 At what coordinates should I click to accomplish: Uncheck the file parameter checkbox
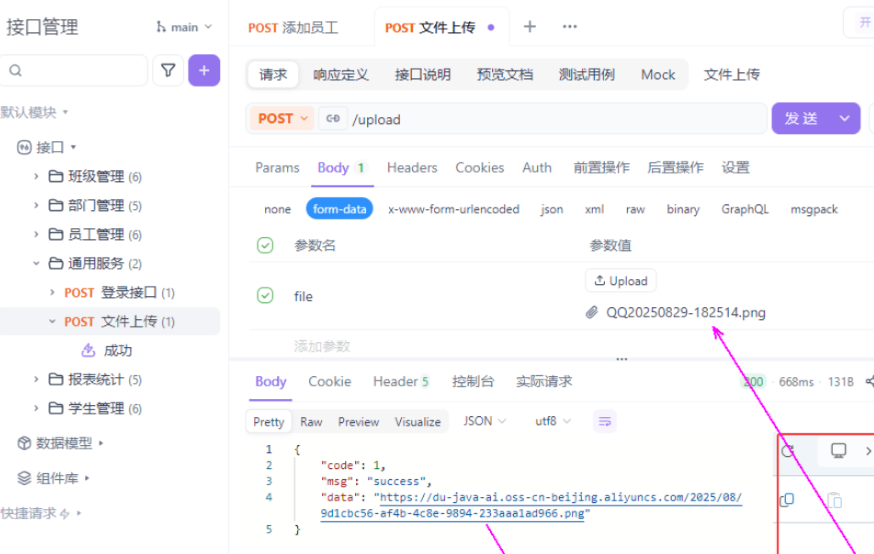[265, 295]
